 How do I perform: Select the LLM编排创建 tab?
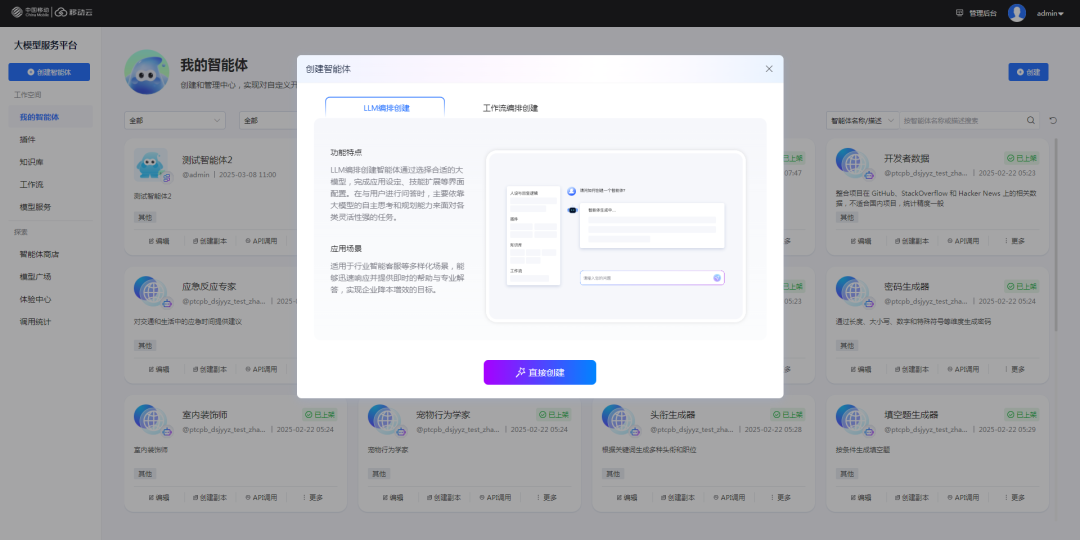385,108
